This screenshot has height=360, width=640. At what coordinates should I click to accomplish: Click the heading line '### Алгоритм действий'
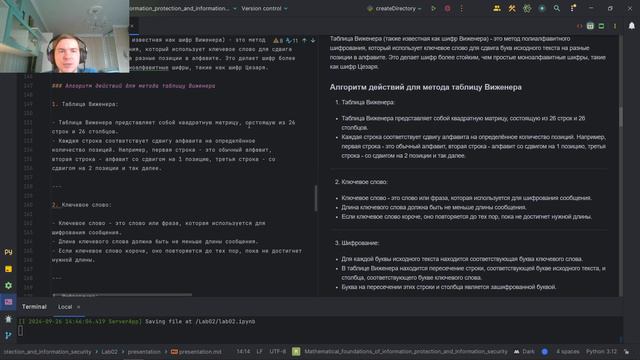[133, 86]
